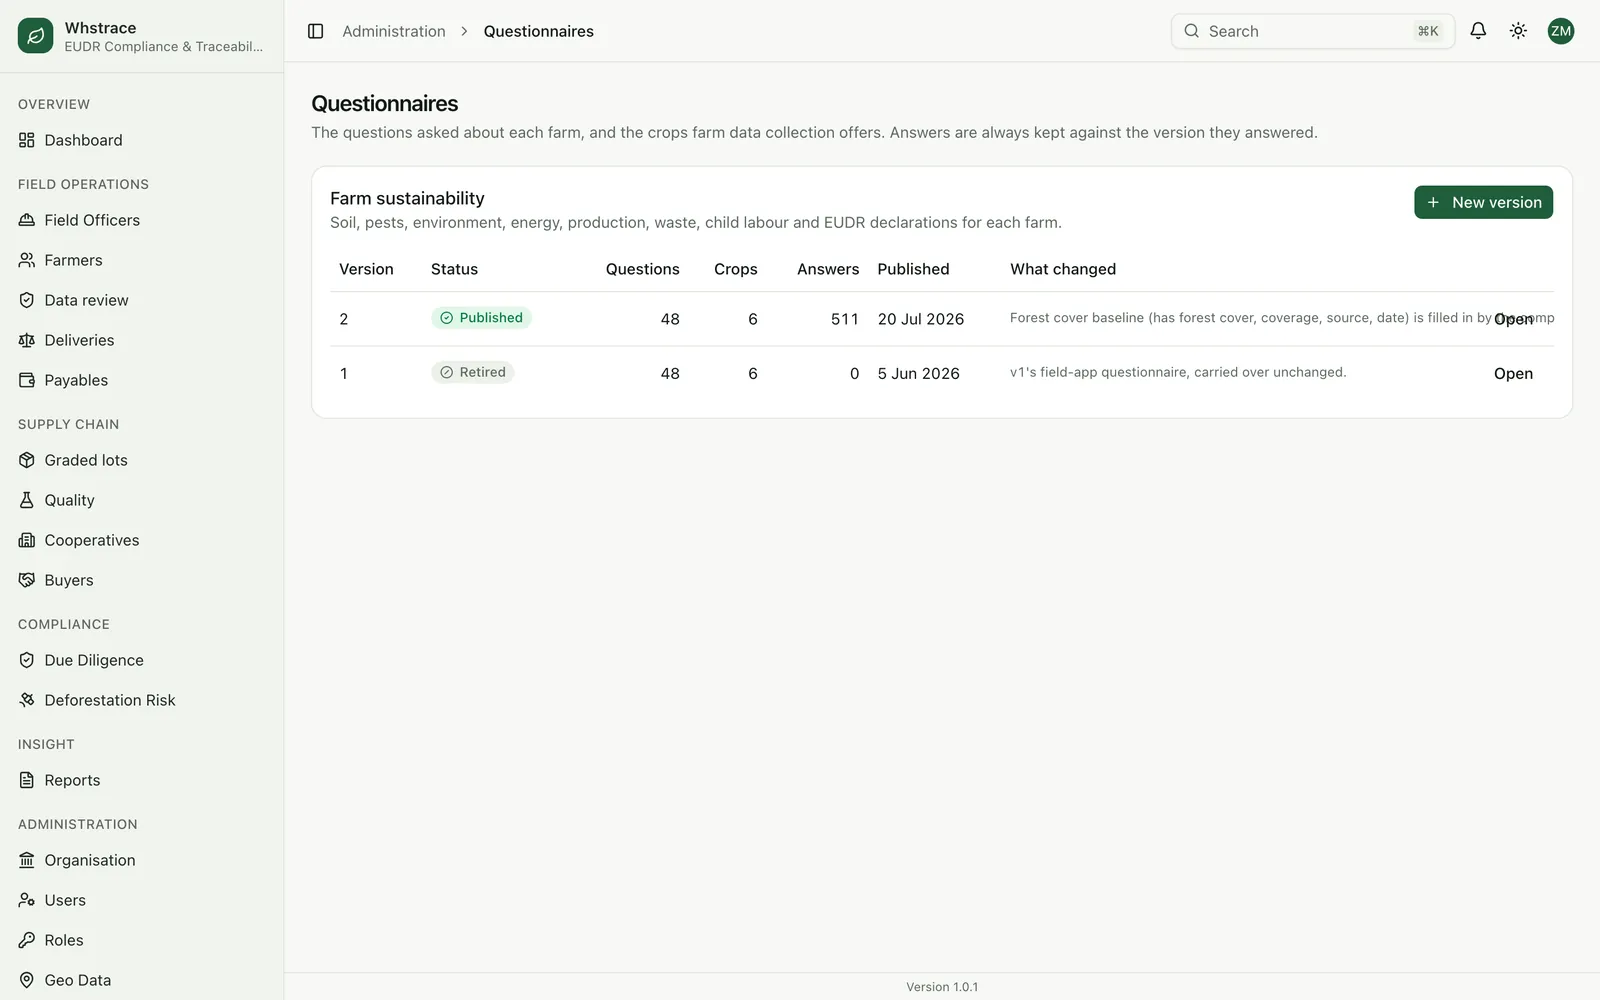The image size is (1600, 1000).
Task: Open Dashboard from sidebar
Action: tap(142, 140)
